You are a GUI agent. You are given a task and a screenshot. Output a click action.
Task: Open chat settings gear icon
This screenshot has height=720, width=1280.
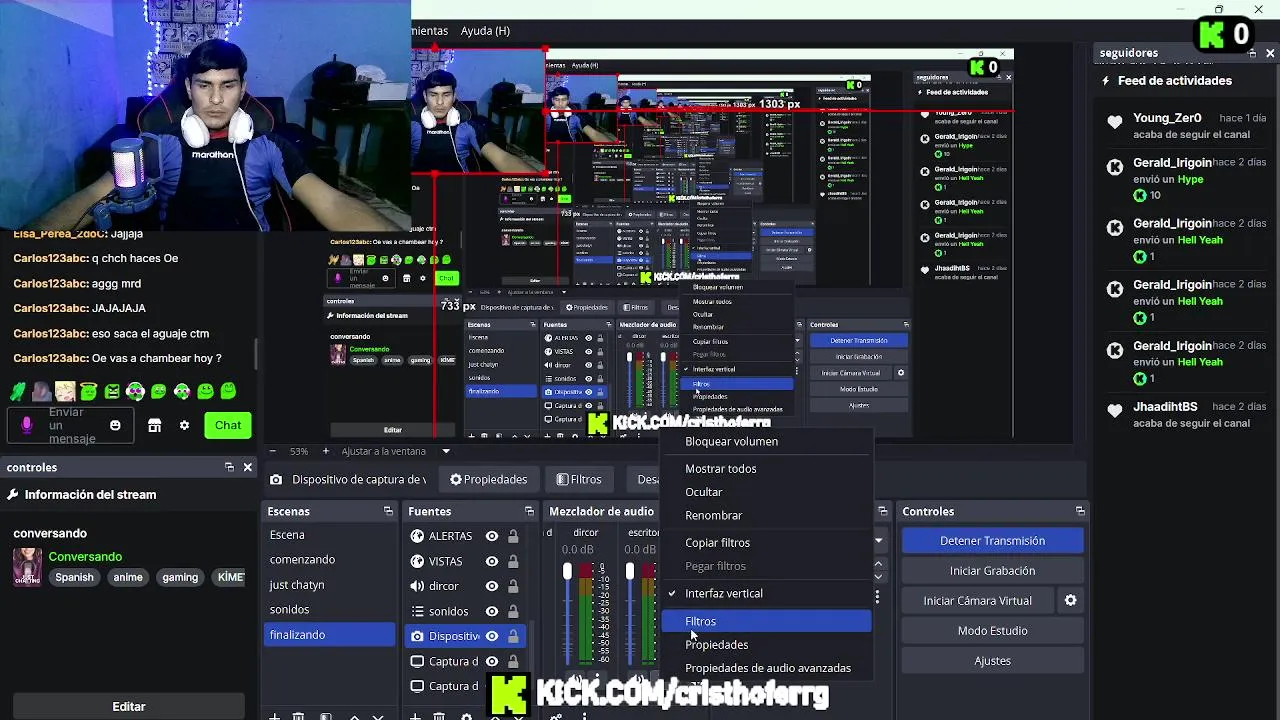tap(184, 425)
